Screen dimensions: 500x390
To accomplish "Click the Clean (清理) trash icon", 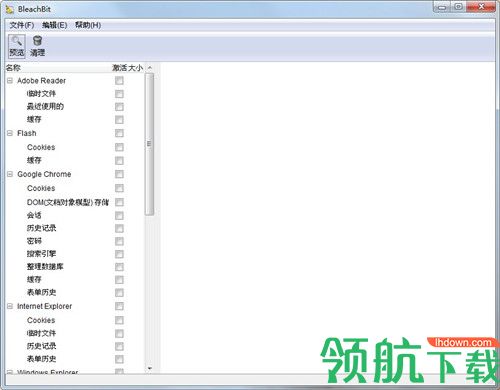I will click(37, 41).
